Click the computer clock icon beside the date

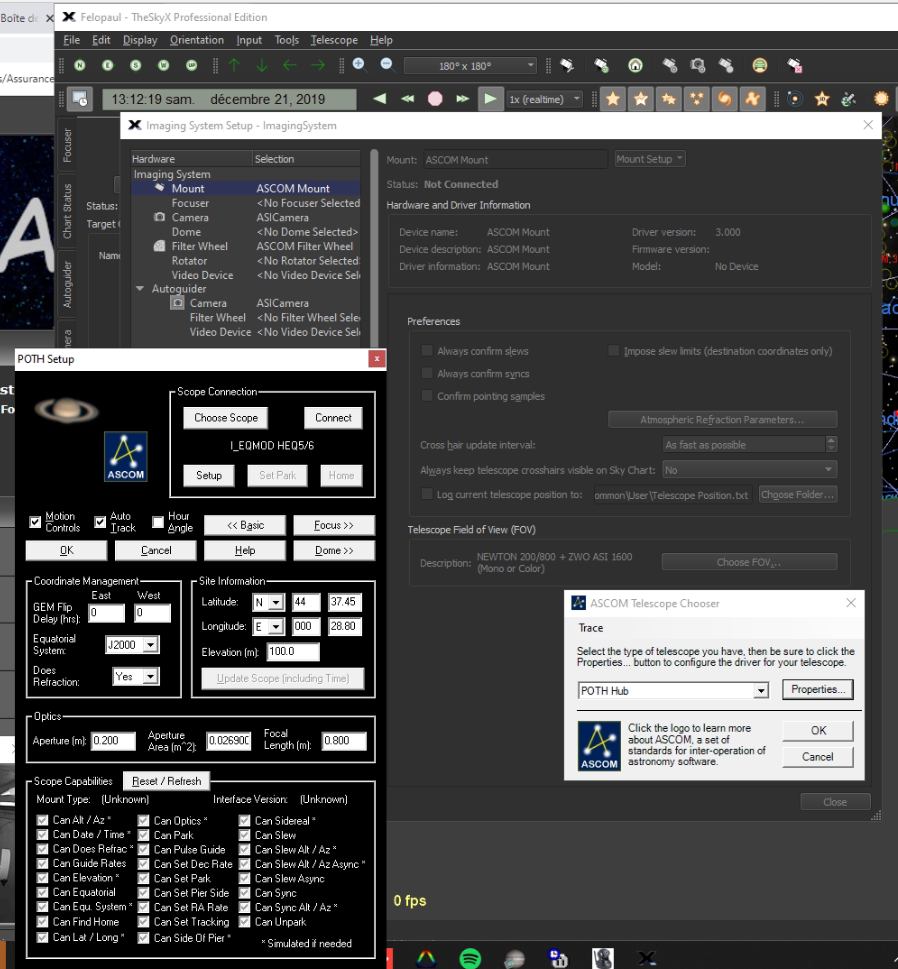(x=80, y=99)
